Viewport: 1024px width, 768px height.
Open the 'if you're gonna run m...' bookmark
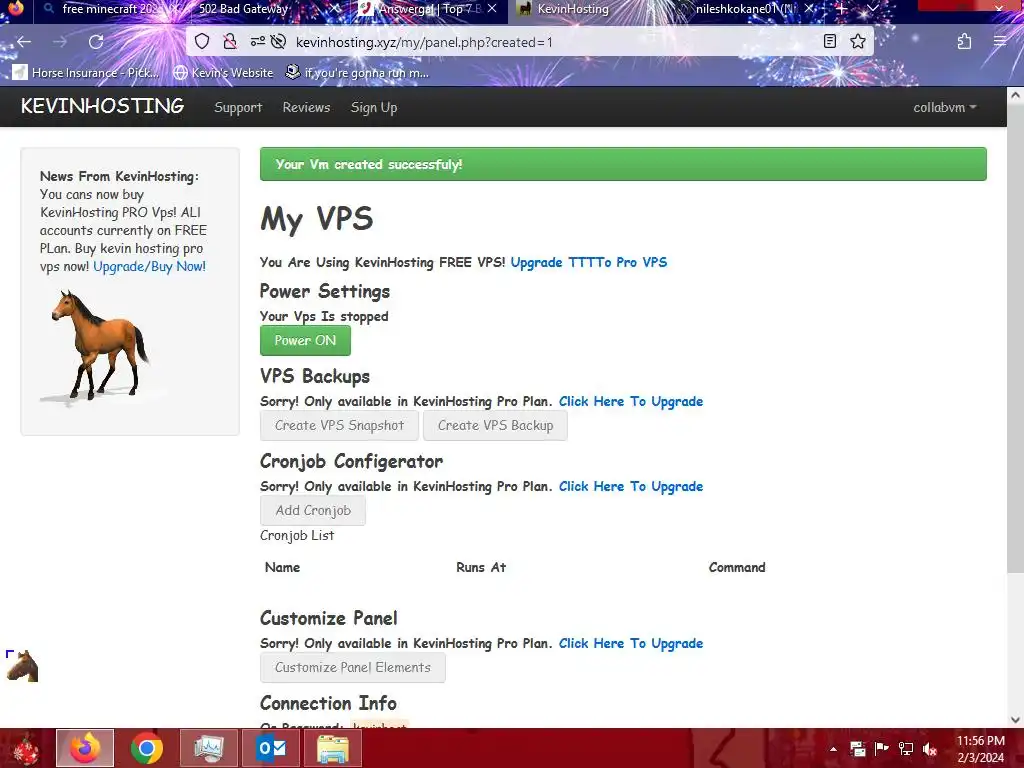pos(357,72)
